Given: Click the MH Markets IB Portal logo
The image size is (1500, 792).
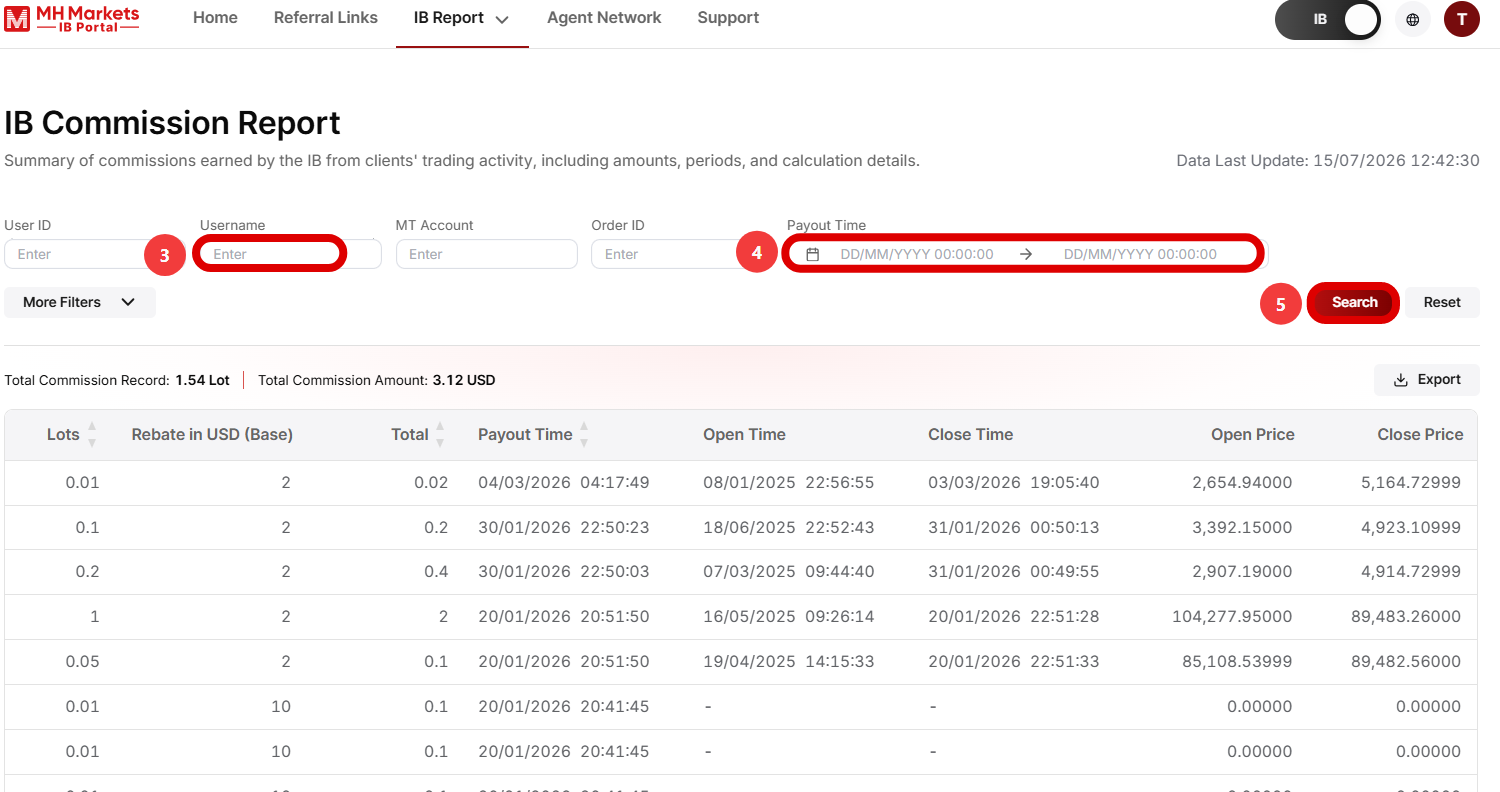Looking at the screenshot, I should point(72,17).
